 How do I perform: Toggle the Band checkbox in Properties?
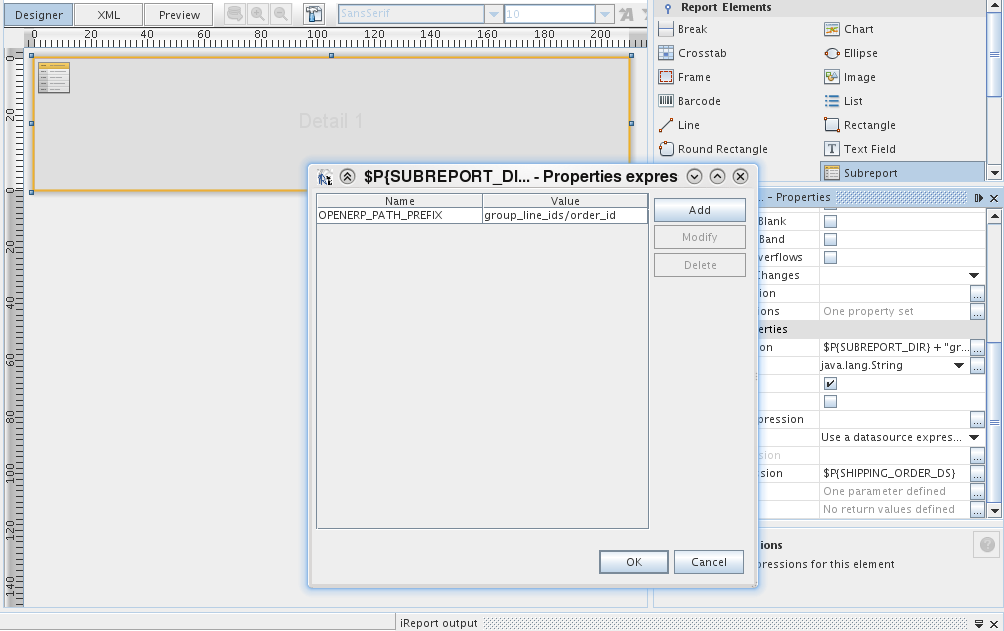(x=830, y=240)
